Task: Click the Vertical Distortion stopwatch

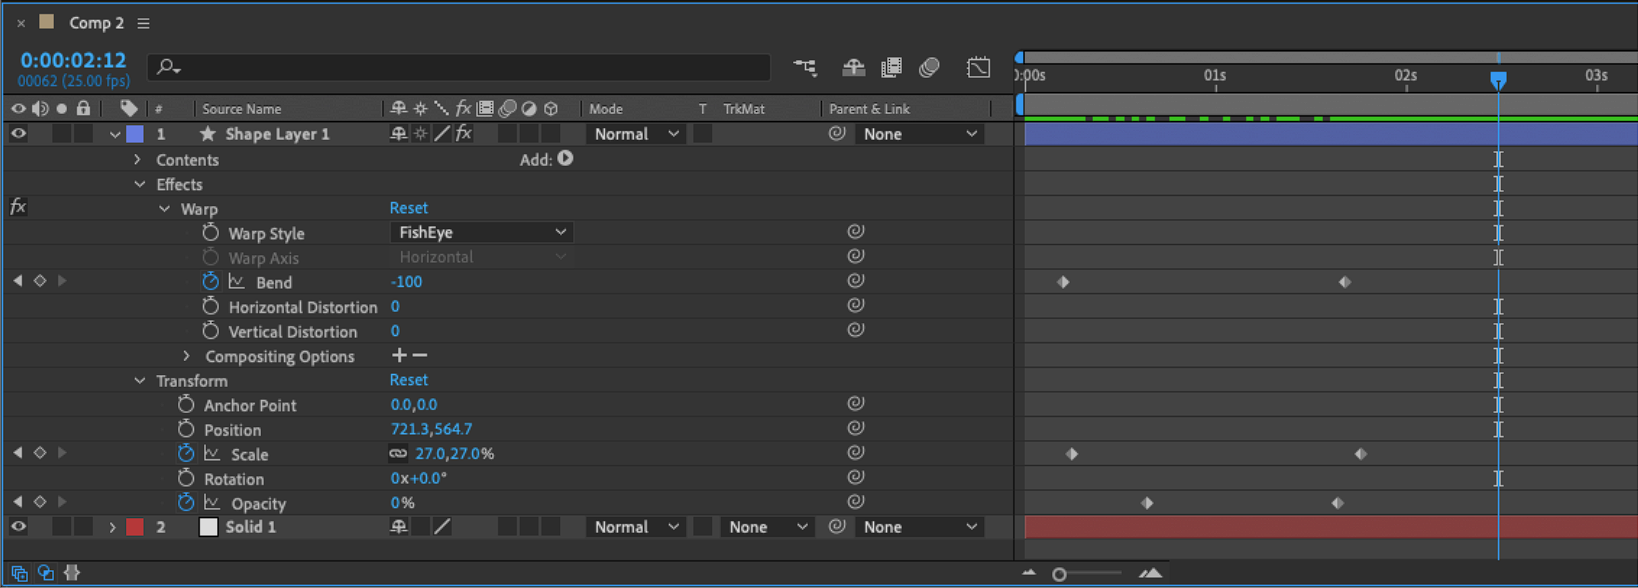Action: coord(210,331)
